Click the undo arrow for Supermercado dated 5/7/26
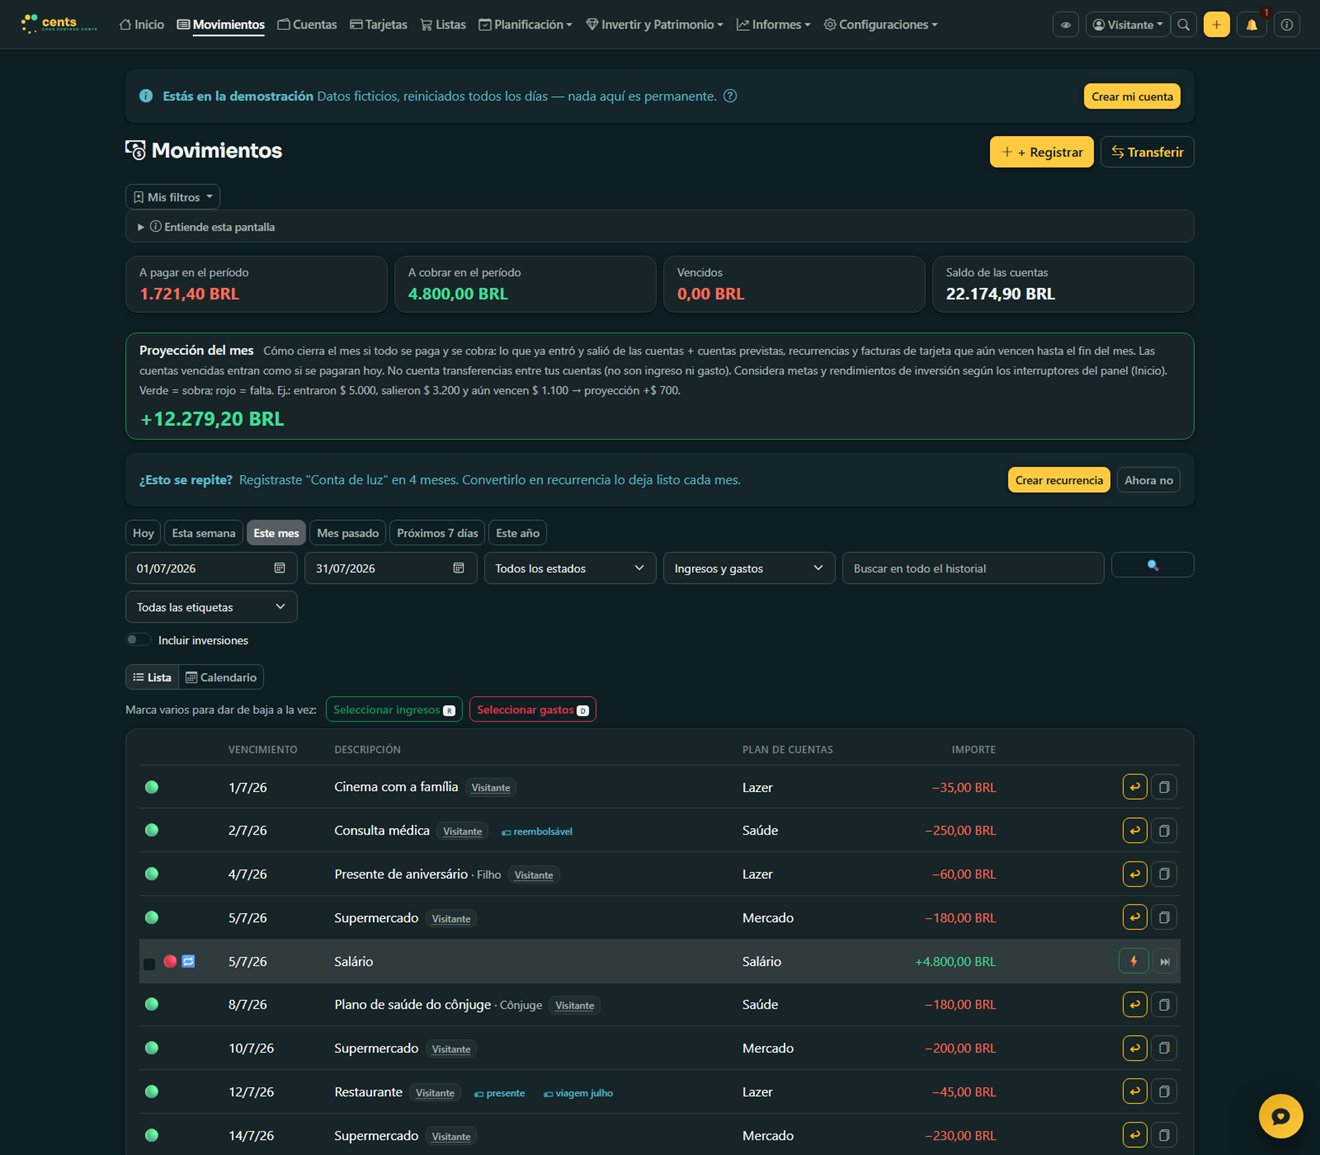 point(1135,917)
